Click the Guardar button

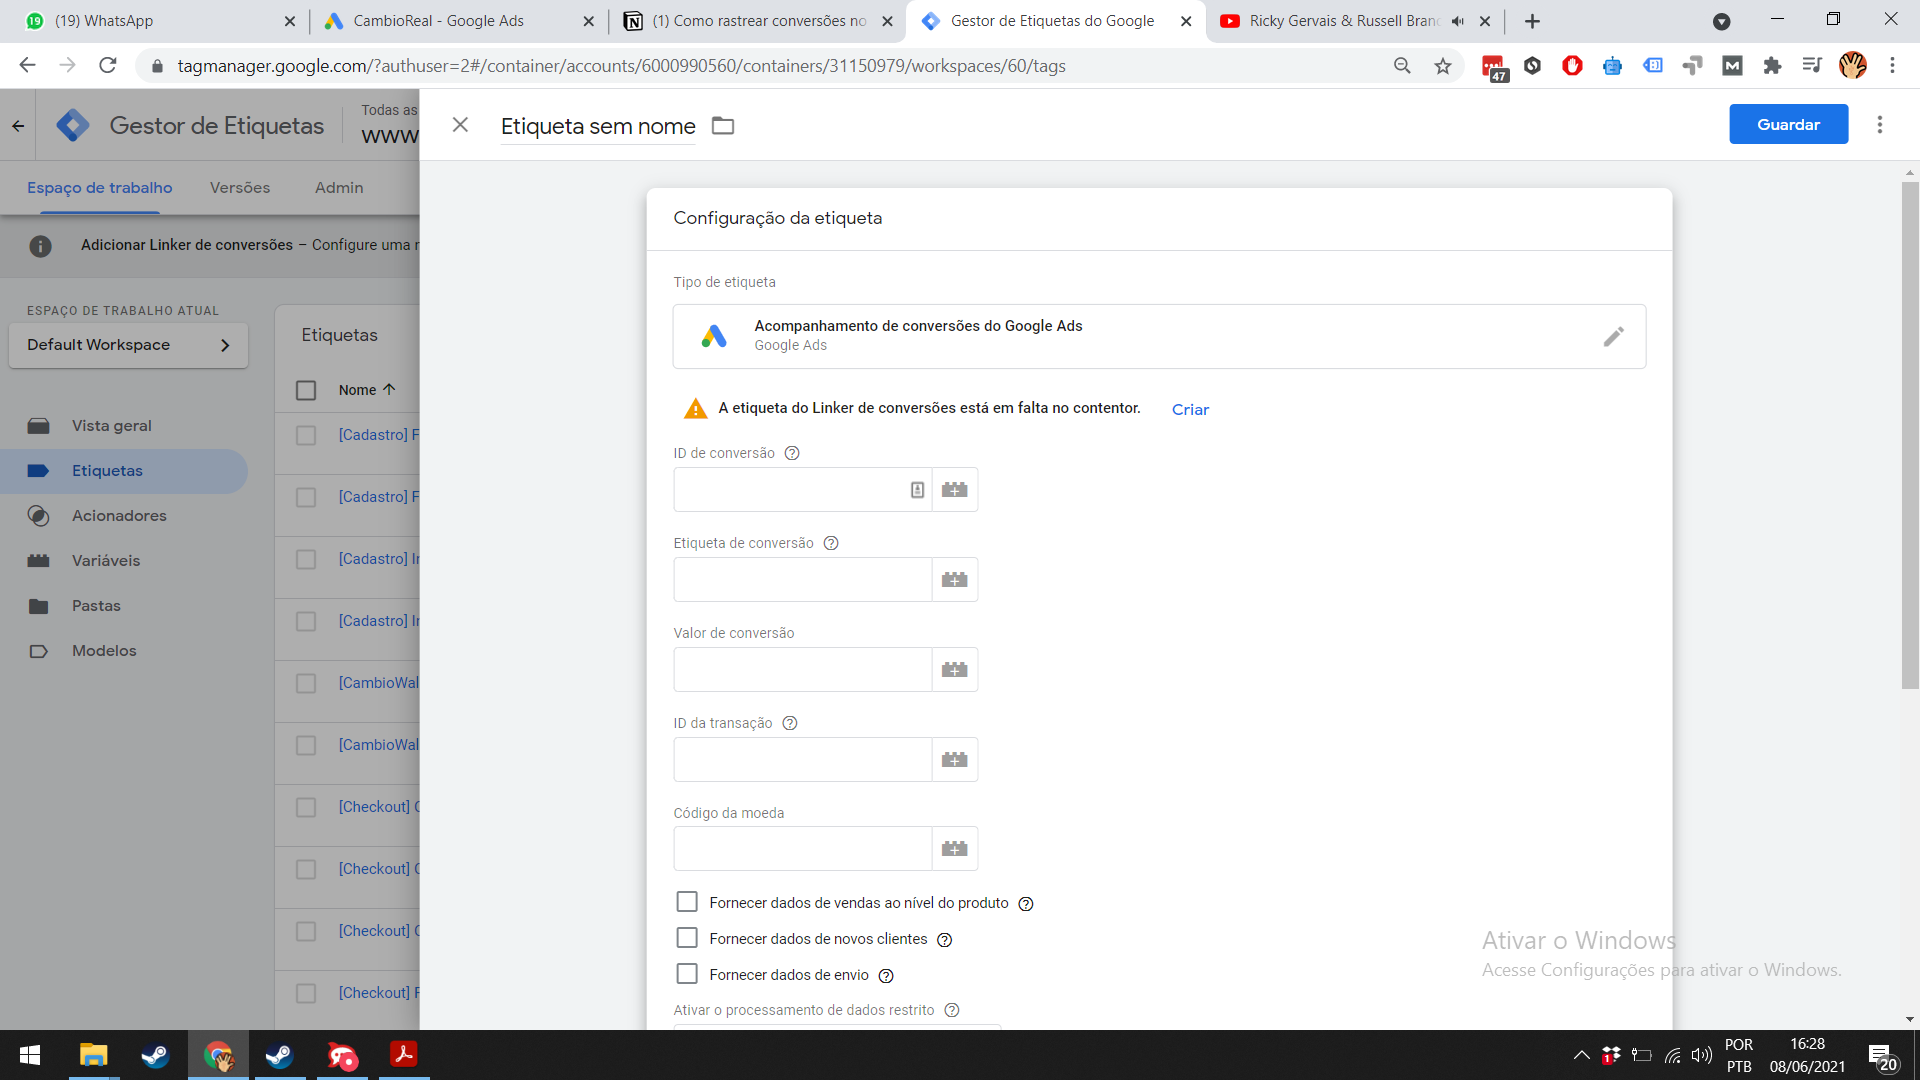[1788, 125]
